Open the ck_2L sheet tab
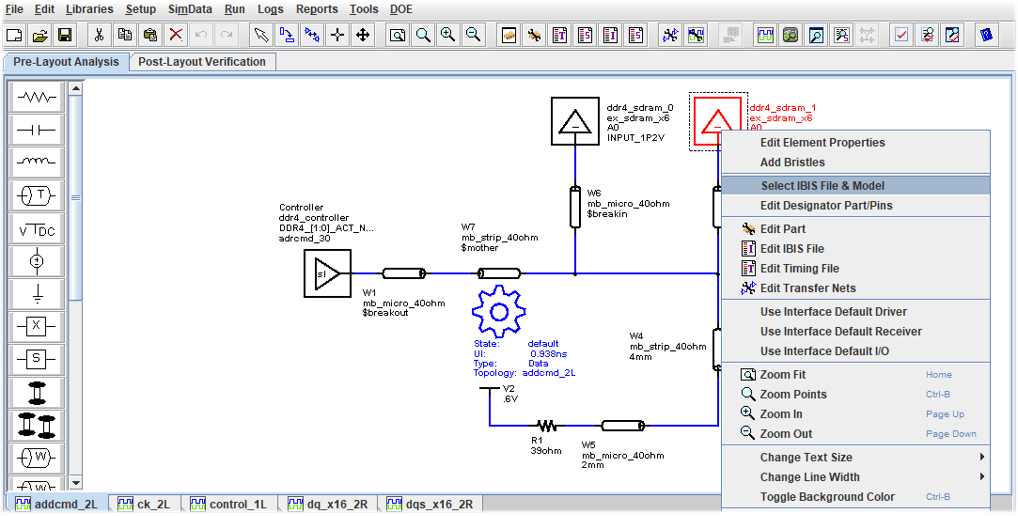The height and width of the screenshot is (516, 1018). click(145, 504)
